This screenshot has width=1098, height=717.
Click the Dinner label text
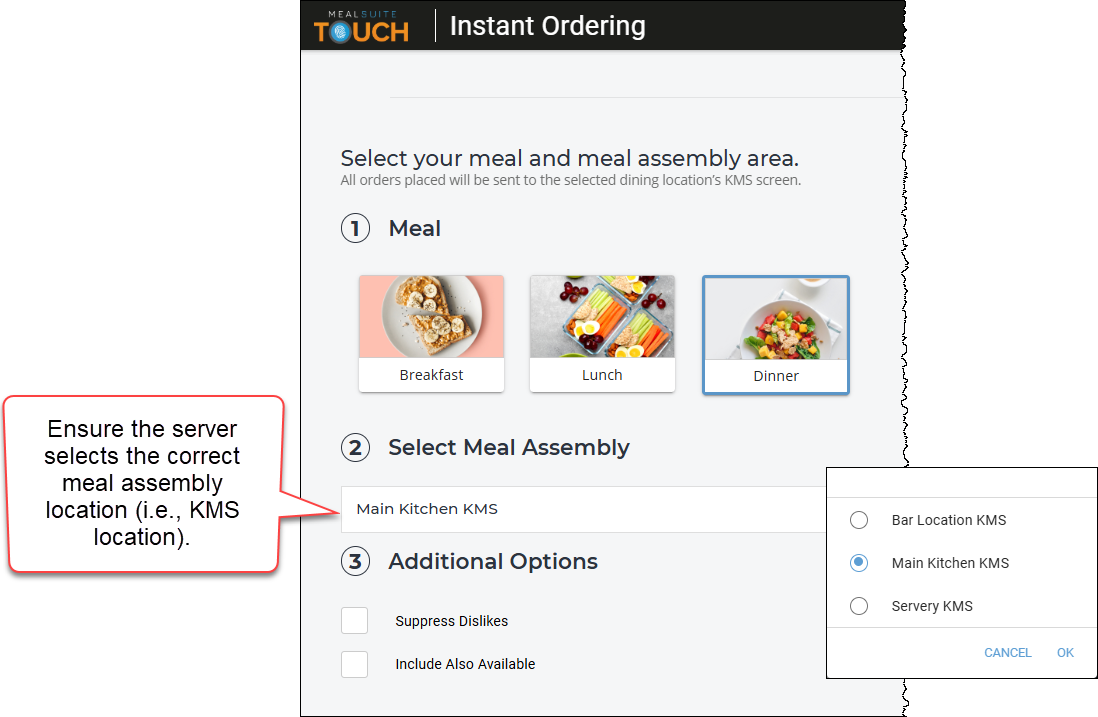point(776,376)
